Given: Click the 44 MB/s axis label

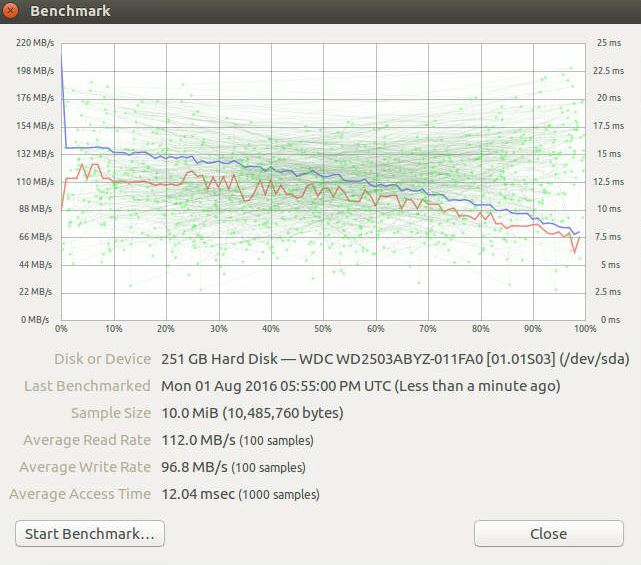Looking at the screenshot, I should coord(36,265).
